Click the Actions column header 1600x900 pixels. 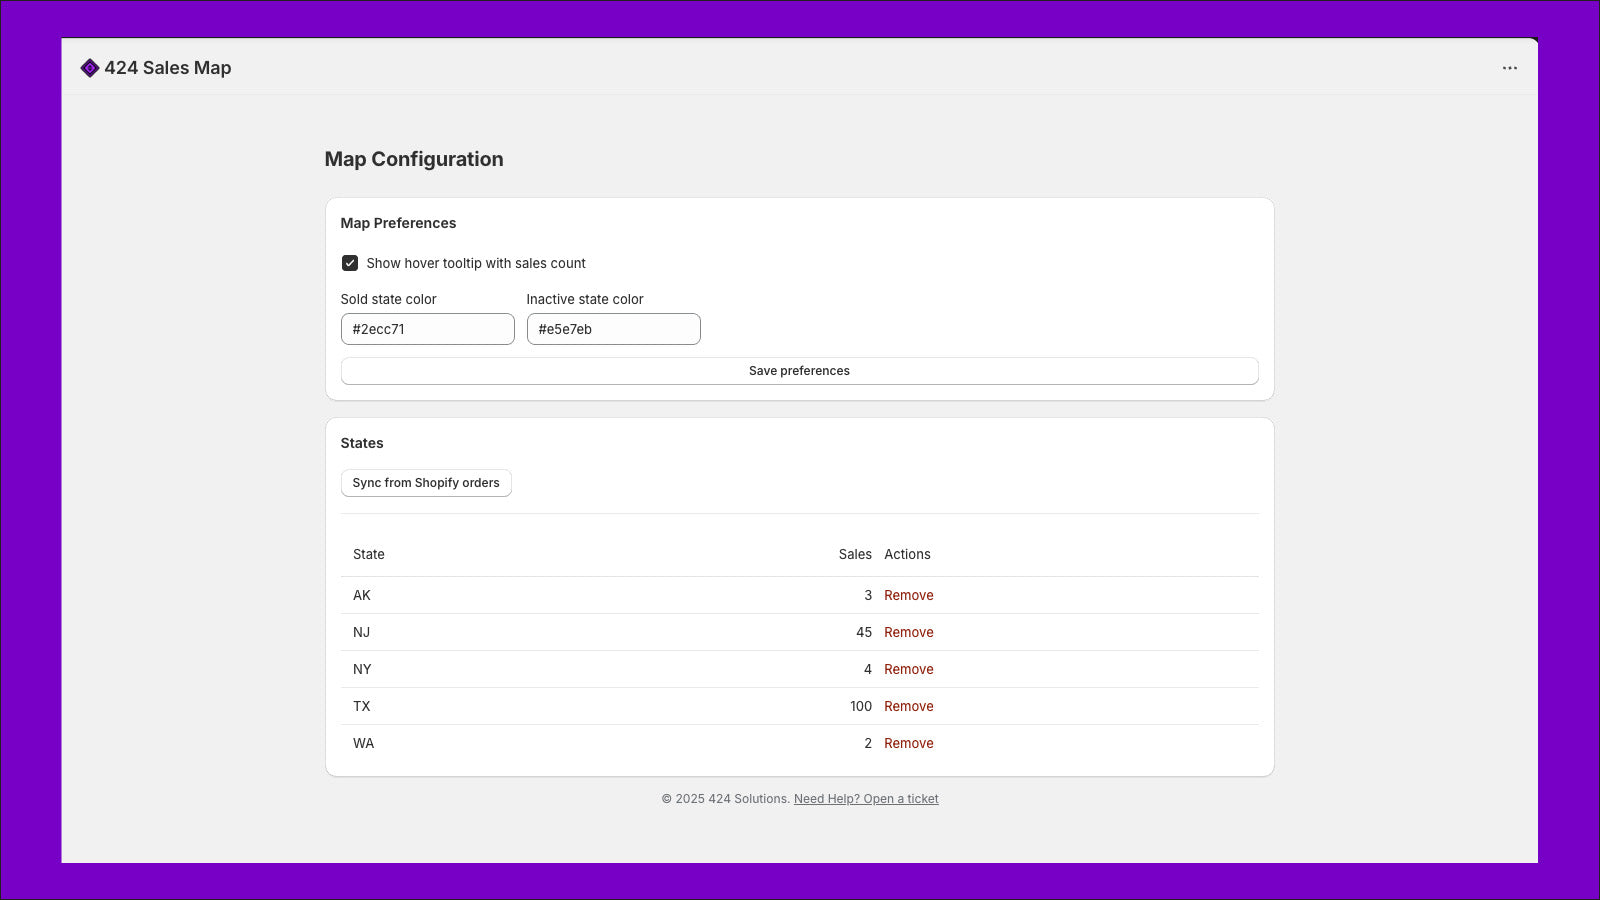pyautogui.click(x=907, y=554)
